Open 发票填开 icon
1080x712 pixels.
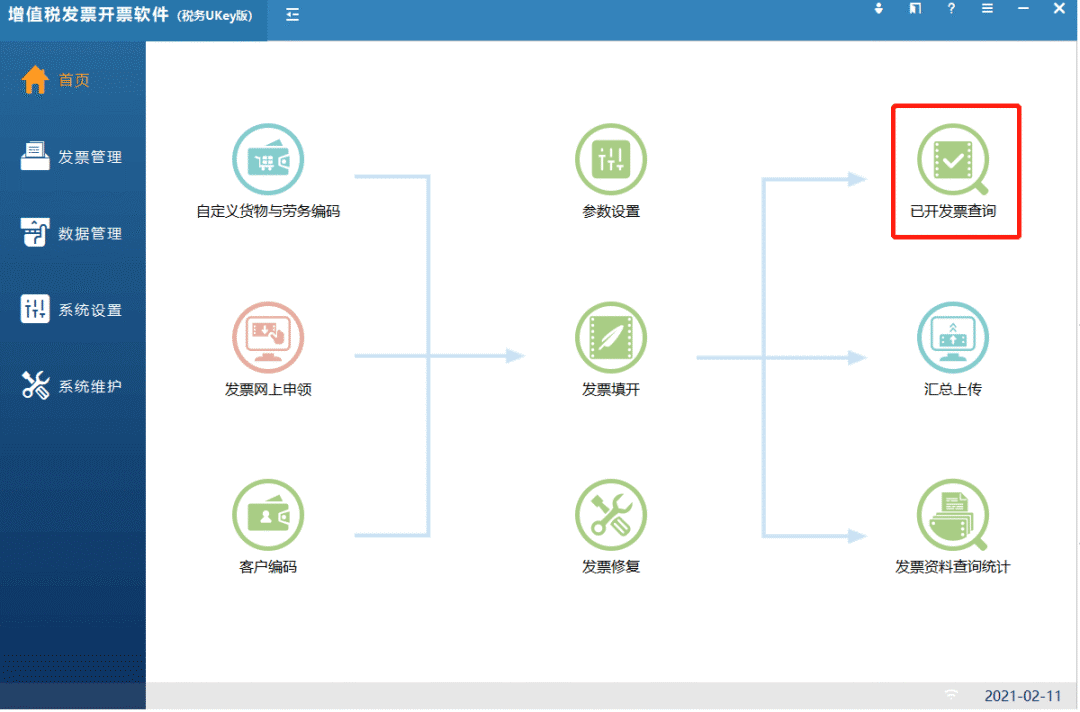pos(610,337)
